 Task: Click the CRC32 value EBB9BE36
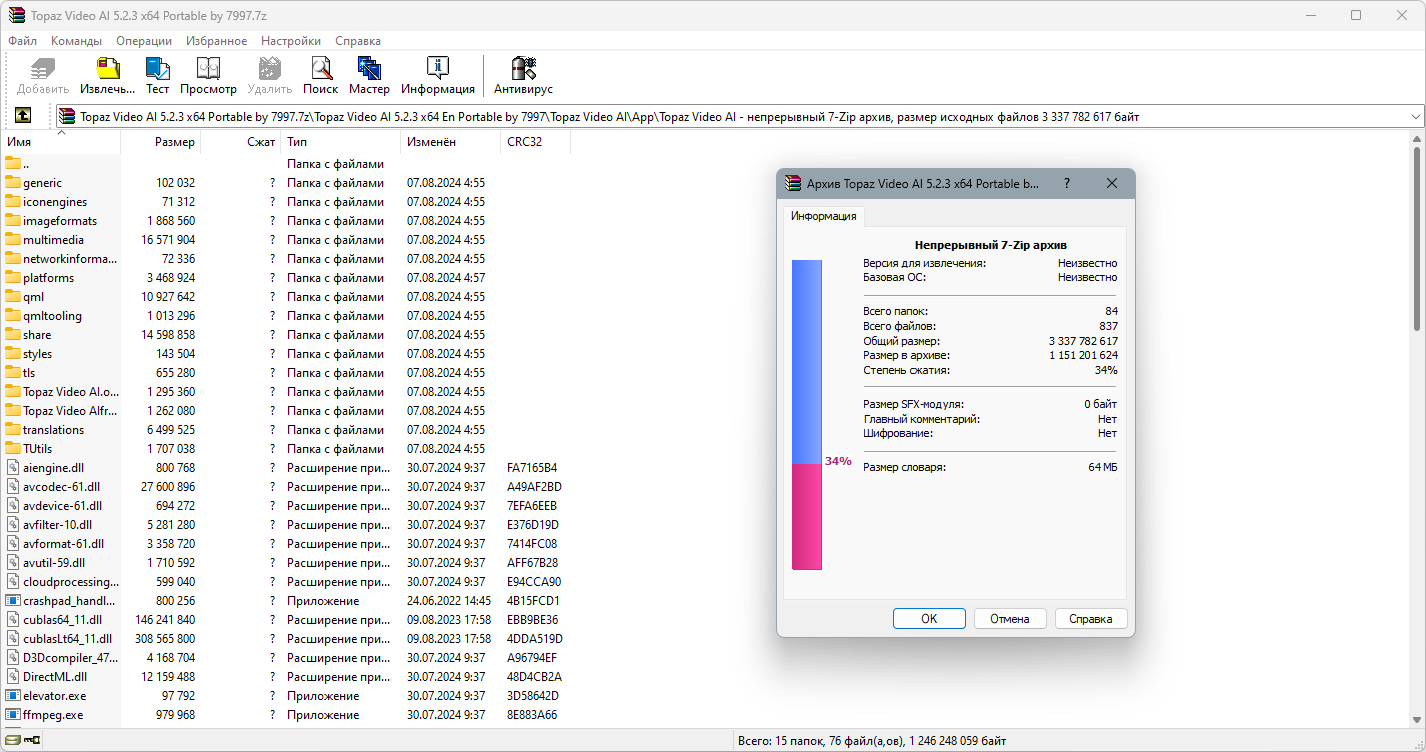[x=532, y=619]
